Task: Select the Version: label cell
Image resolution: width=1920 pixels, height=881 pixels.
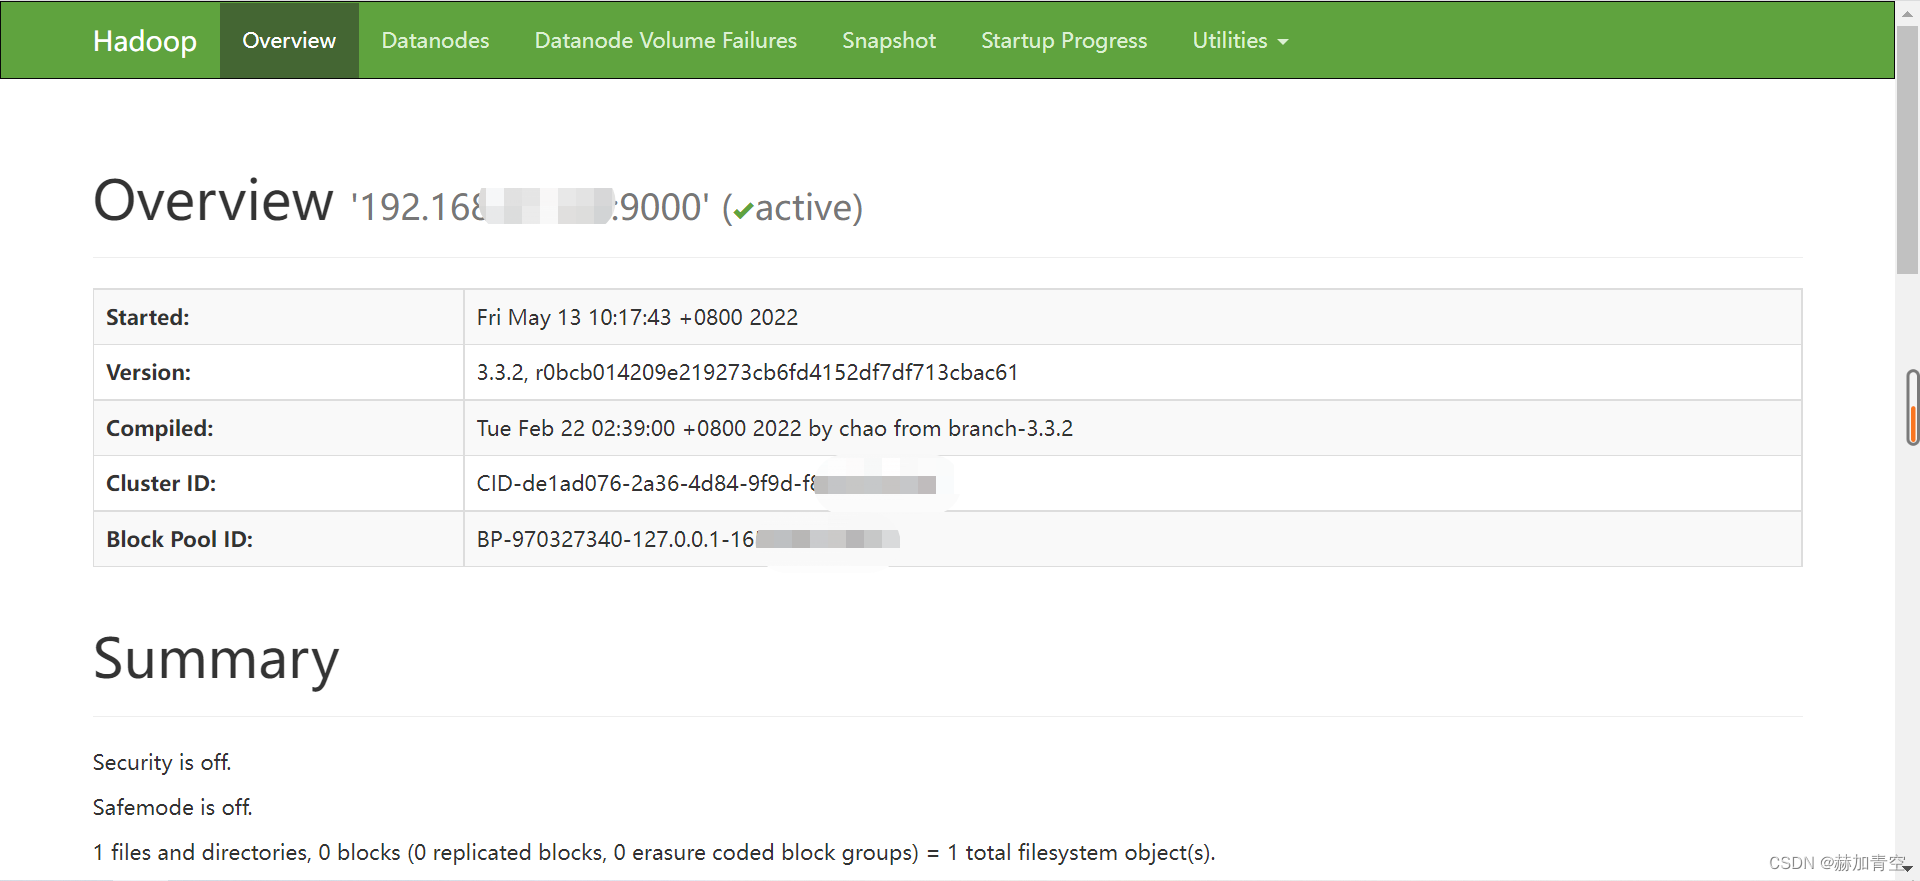Action: pos(279,372)
